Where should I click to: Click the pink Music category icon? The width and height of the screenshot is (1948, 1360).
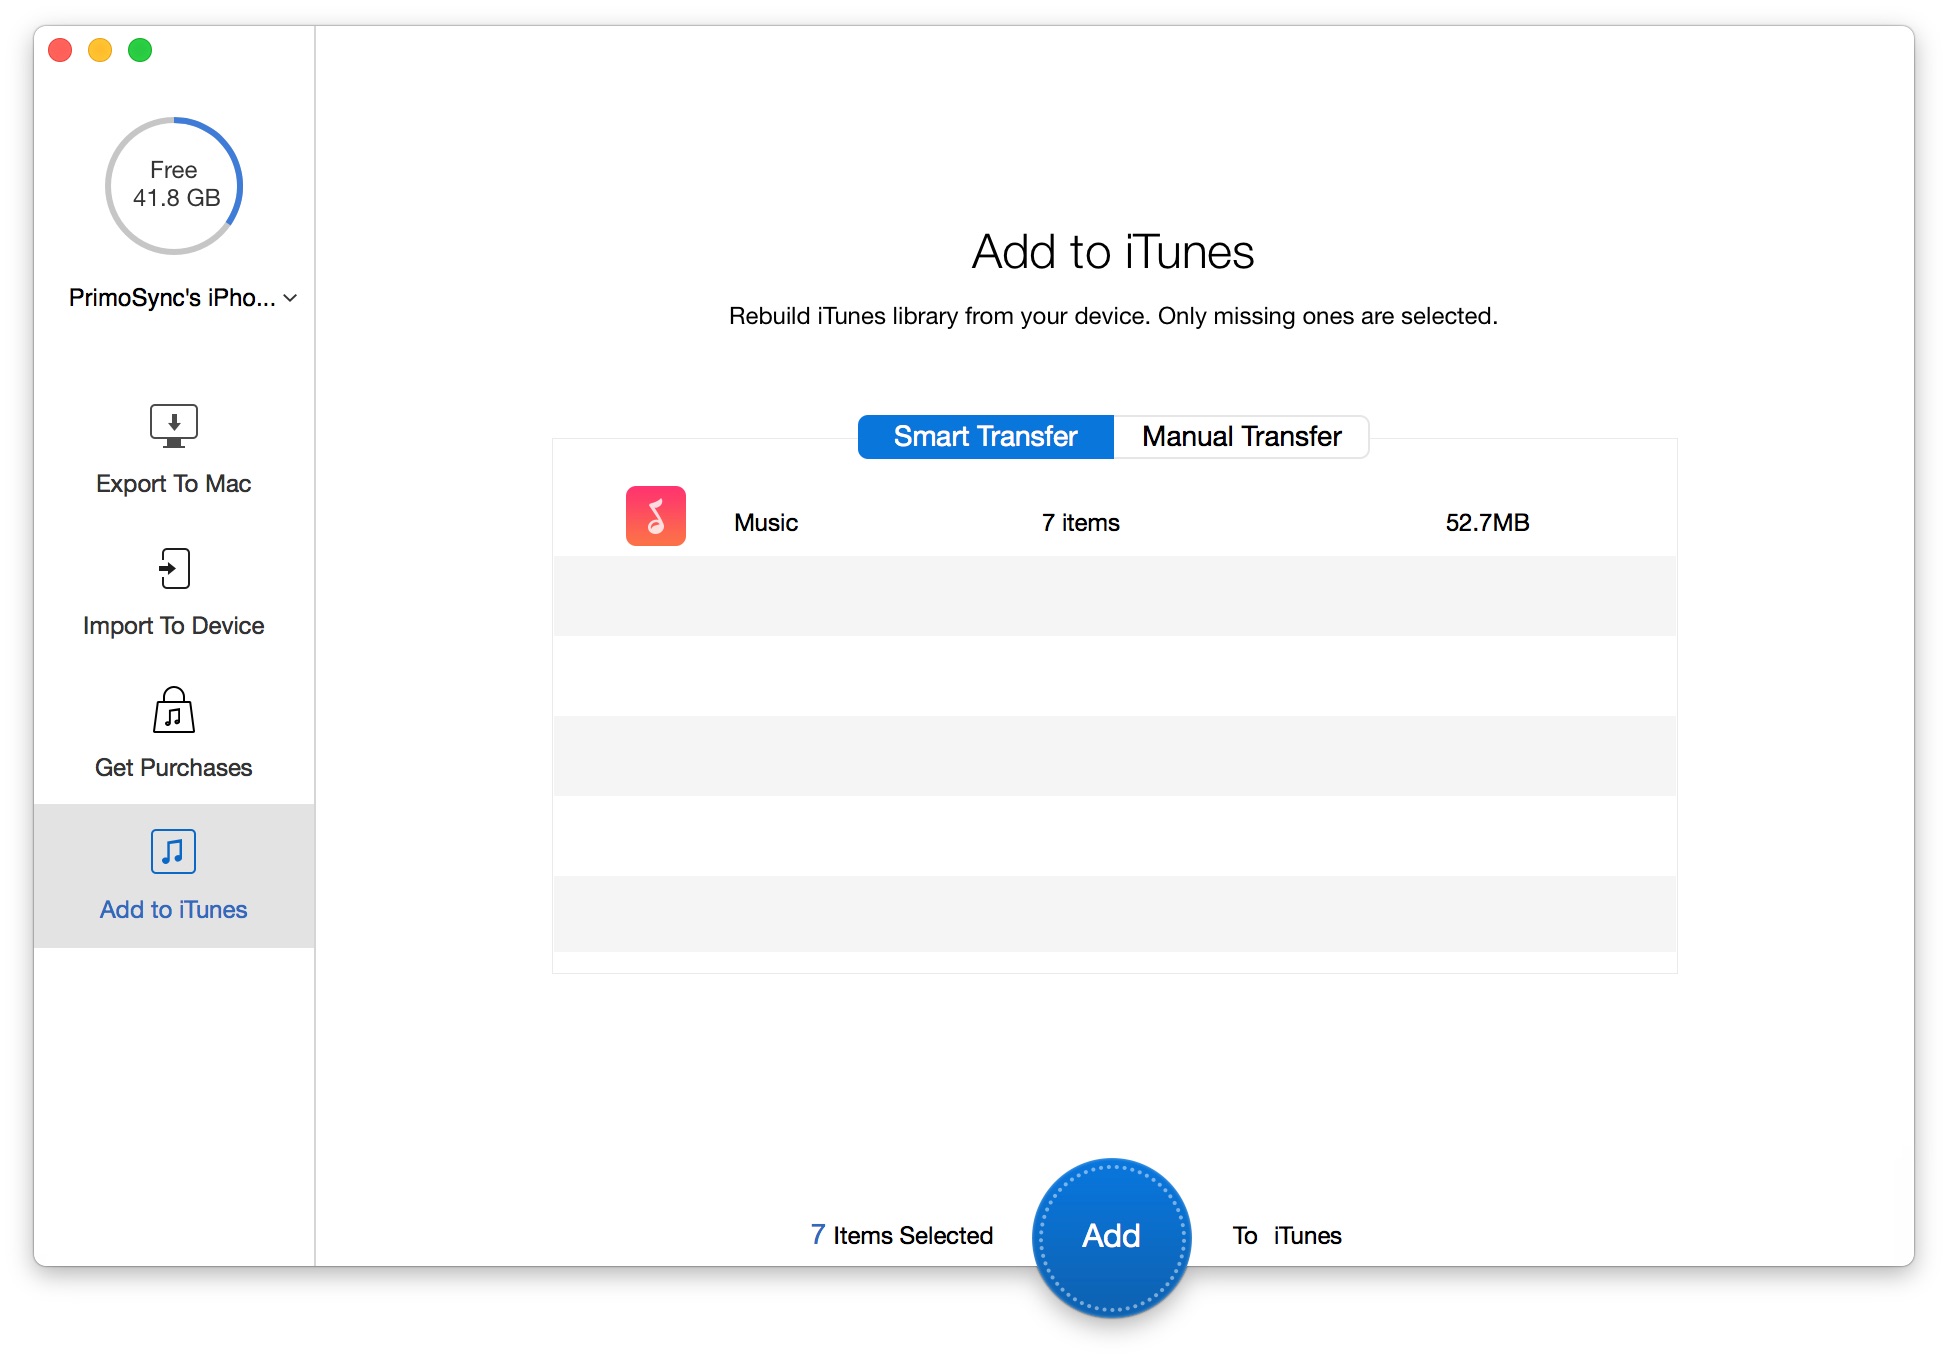tap(656, 516)
